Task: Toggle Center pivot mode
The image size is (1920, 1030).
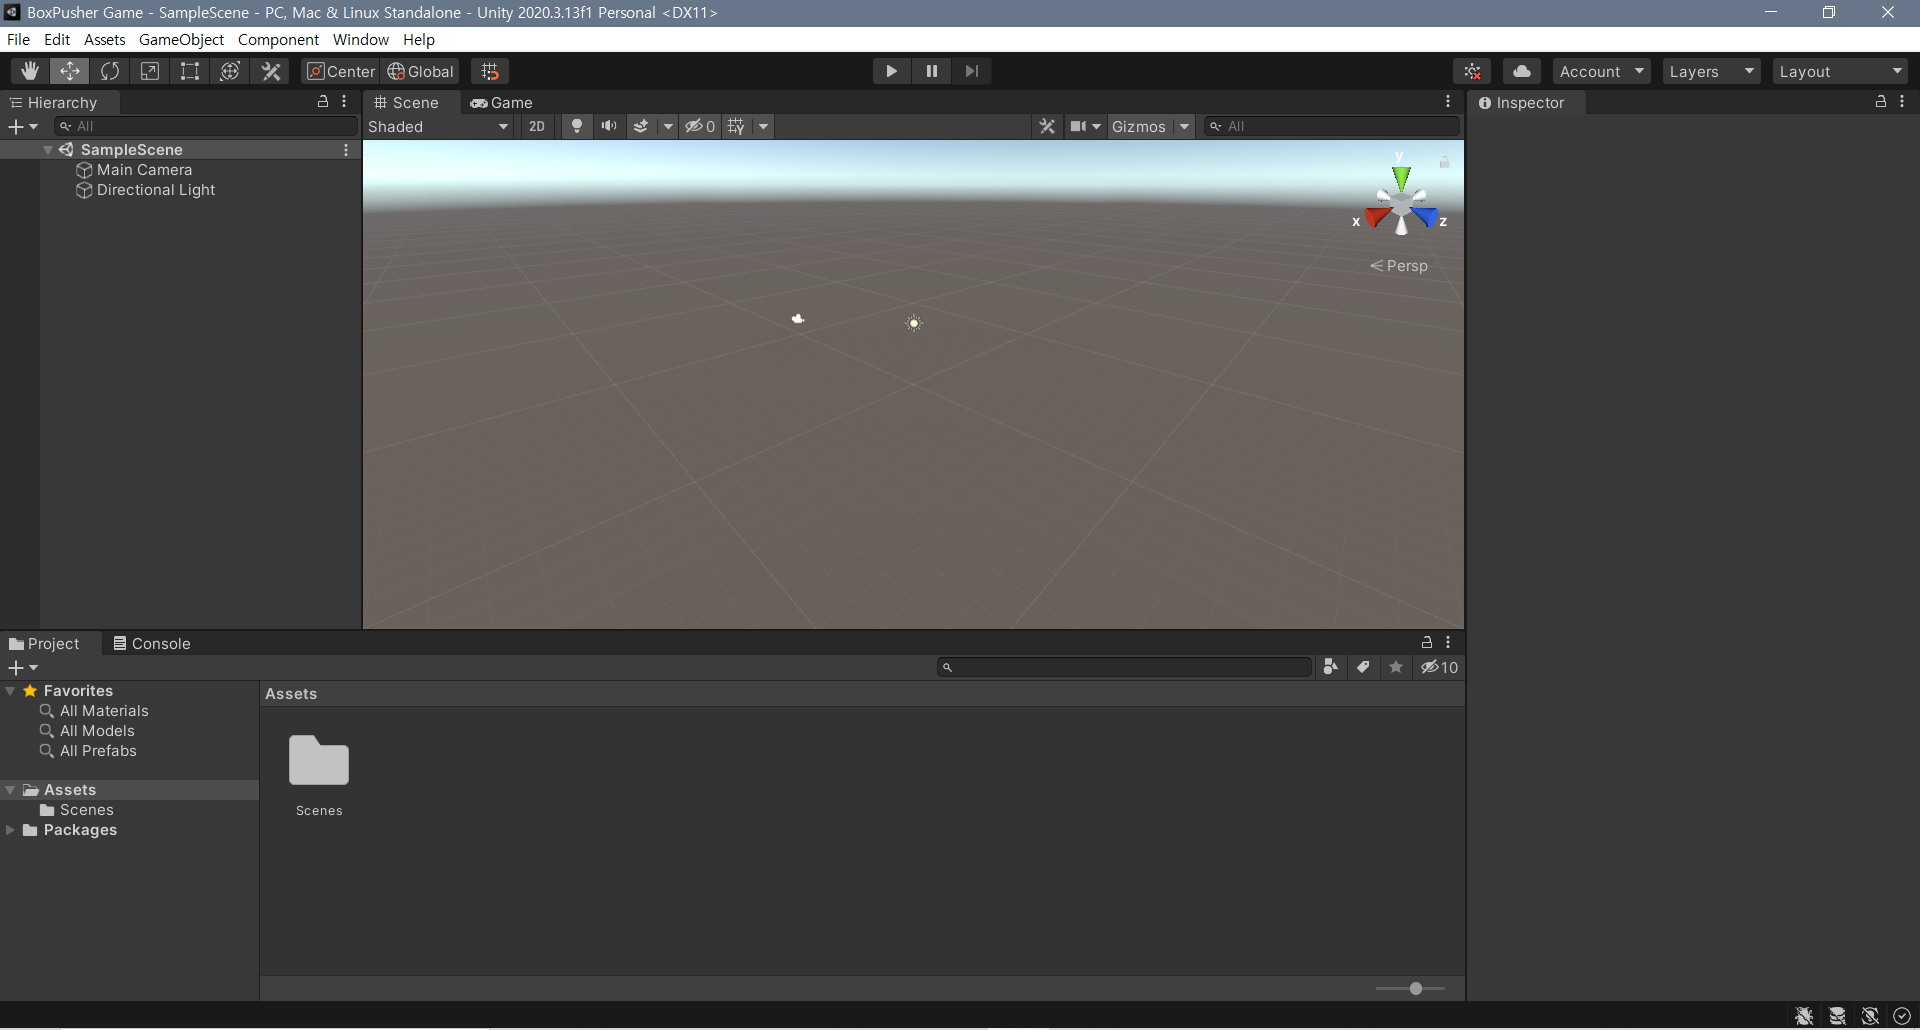Action: [x=341, y=71]
